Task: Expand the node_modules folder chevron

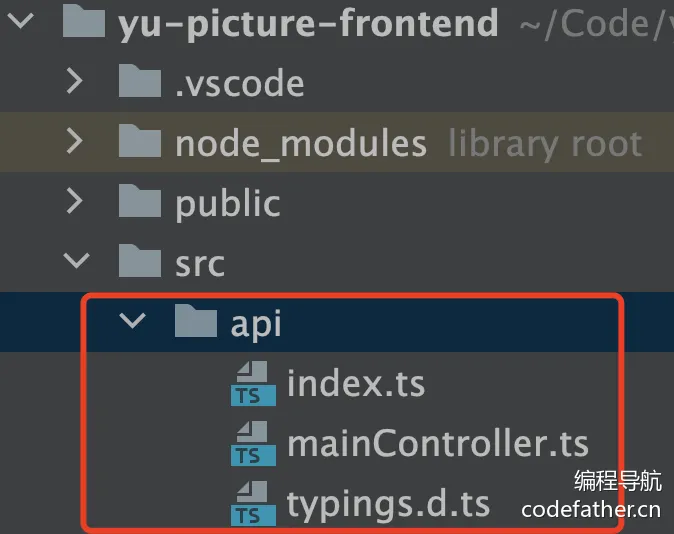Action: (75, 141)
